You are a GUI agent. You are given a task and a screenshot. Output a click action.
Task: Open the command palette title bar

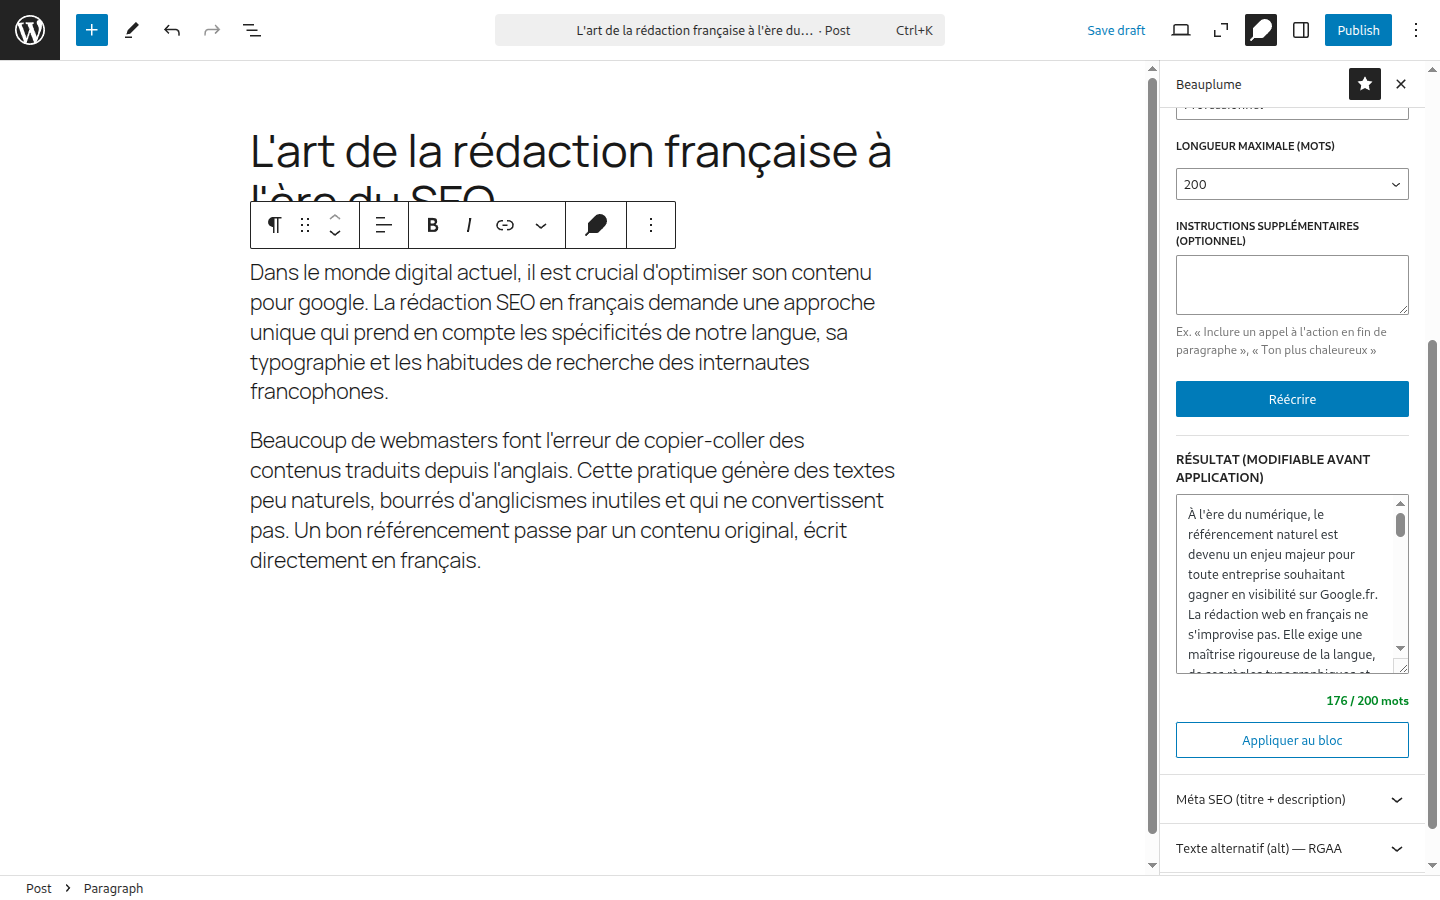click(720, 30)
